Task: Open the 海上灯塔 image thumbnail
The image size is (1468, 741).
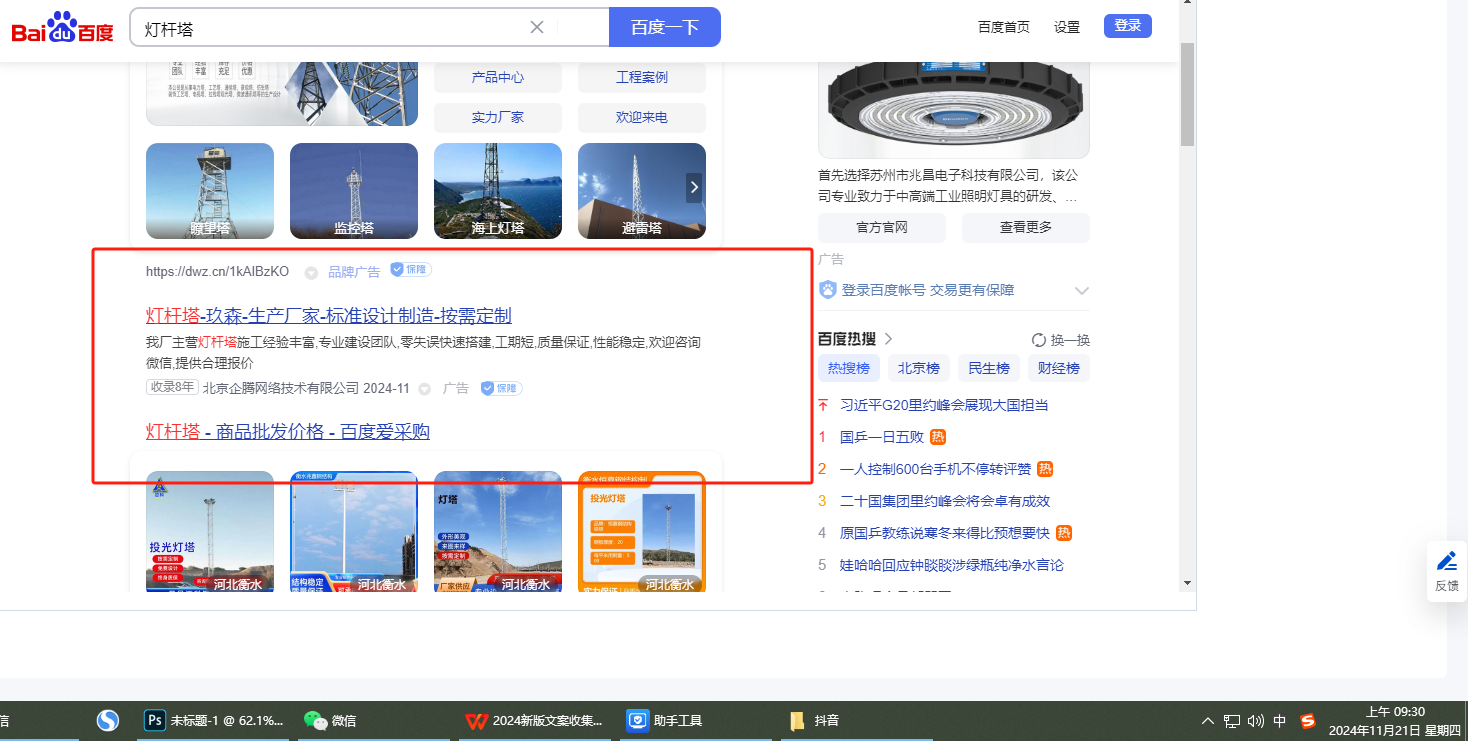Action: click(x=498, y=191)
